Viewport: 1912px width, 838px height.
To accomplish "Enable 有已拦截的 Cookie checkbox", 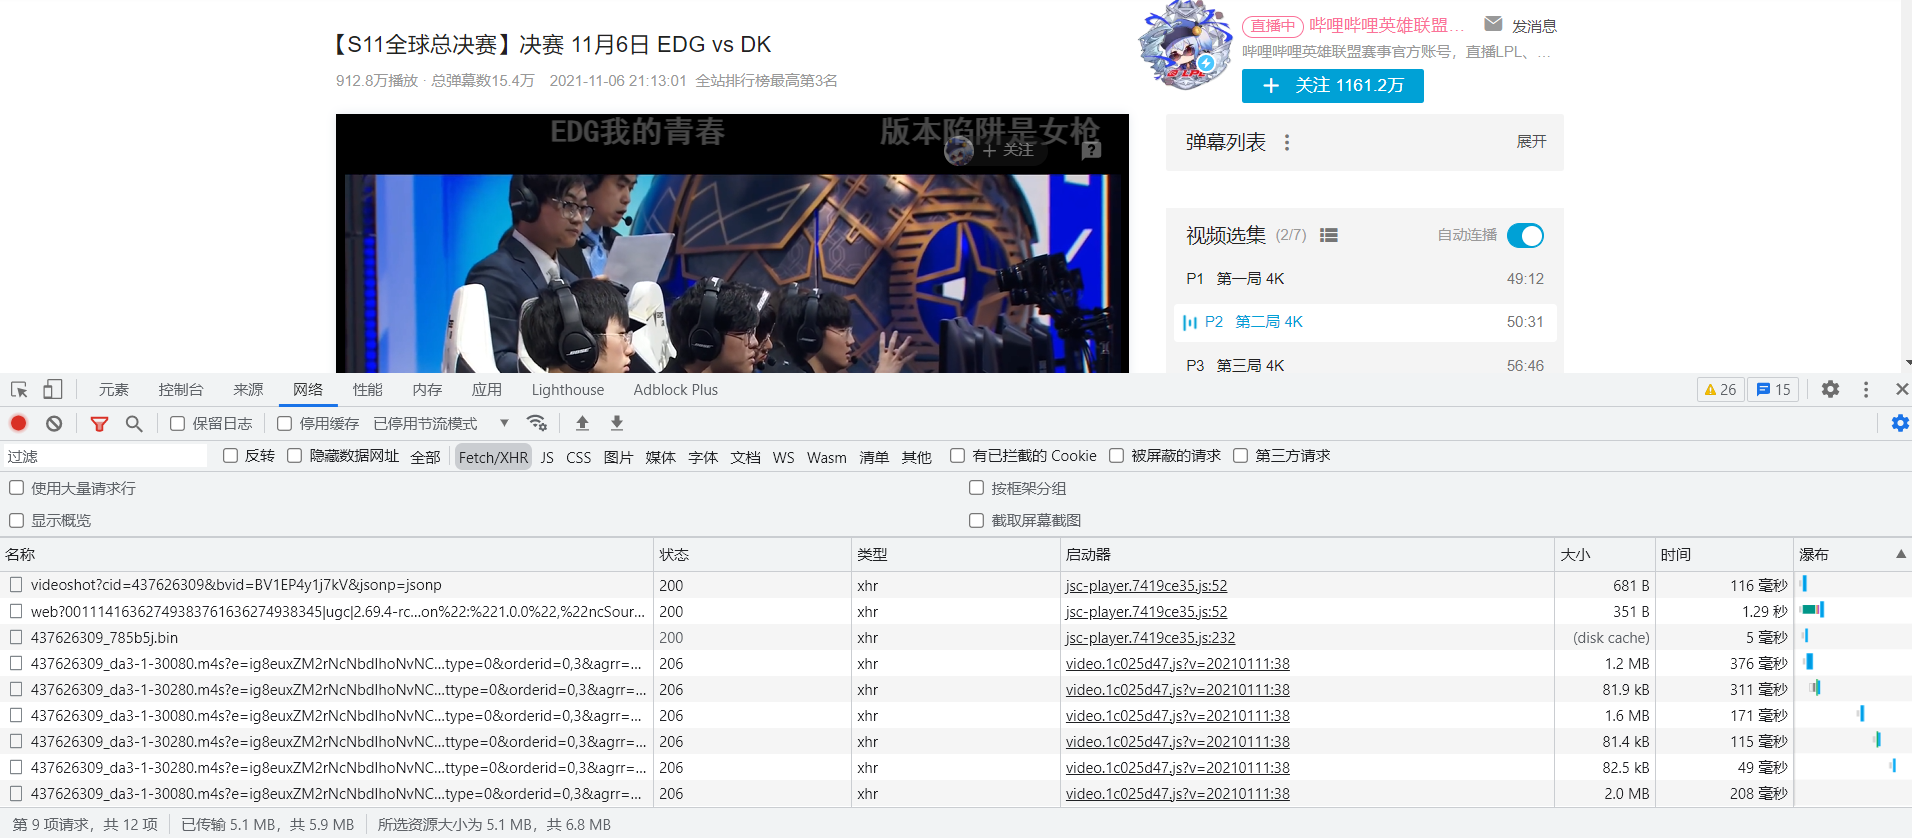I will point(957,456).
